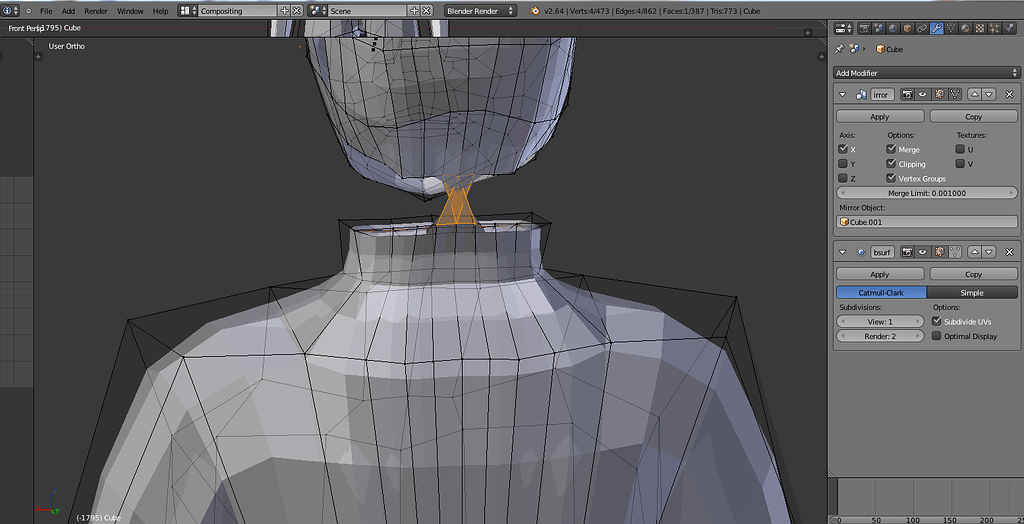Click the Cube object icon in breadcrumb
This screenshot has height=524, width=1024.
(880, 49)
